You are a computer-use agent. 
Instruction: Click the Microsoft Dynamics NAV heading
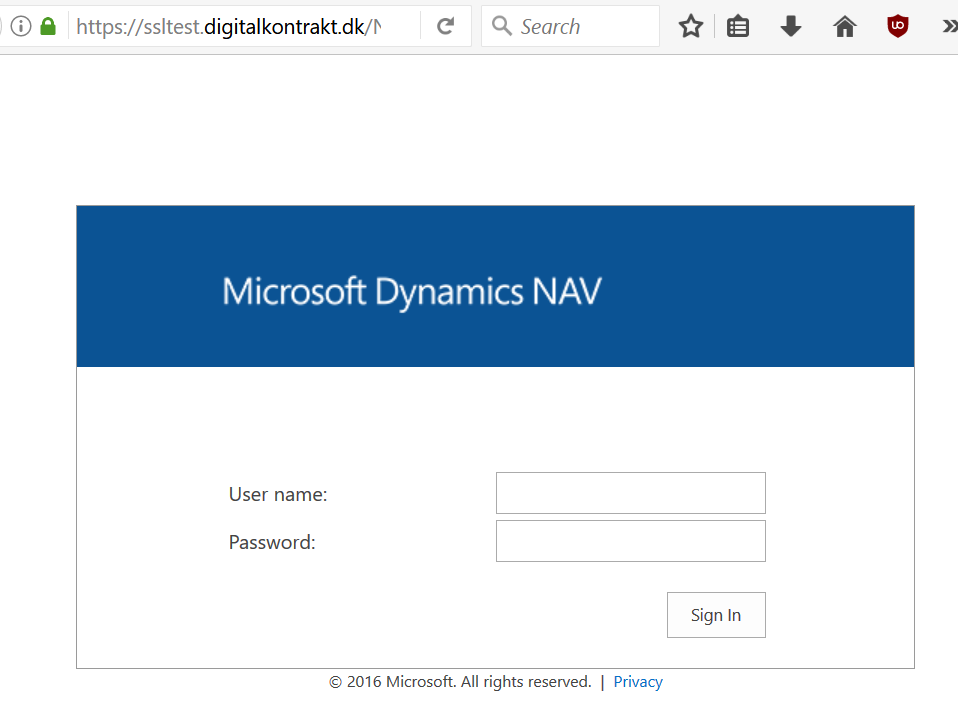click(x=412, y=292)
